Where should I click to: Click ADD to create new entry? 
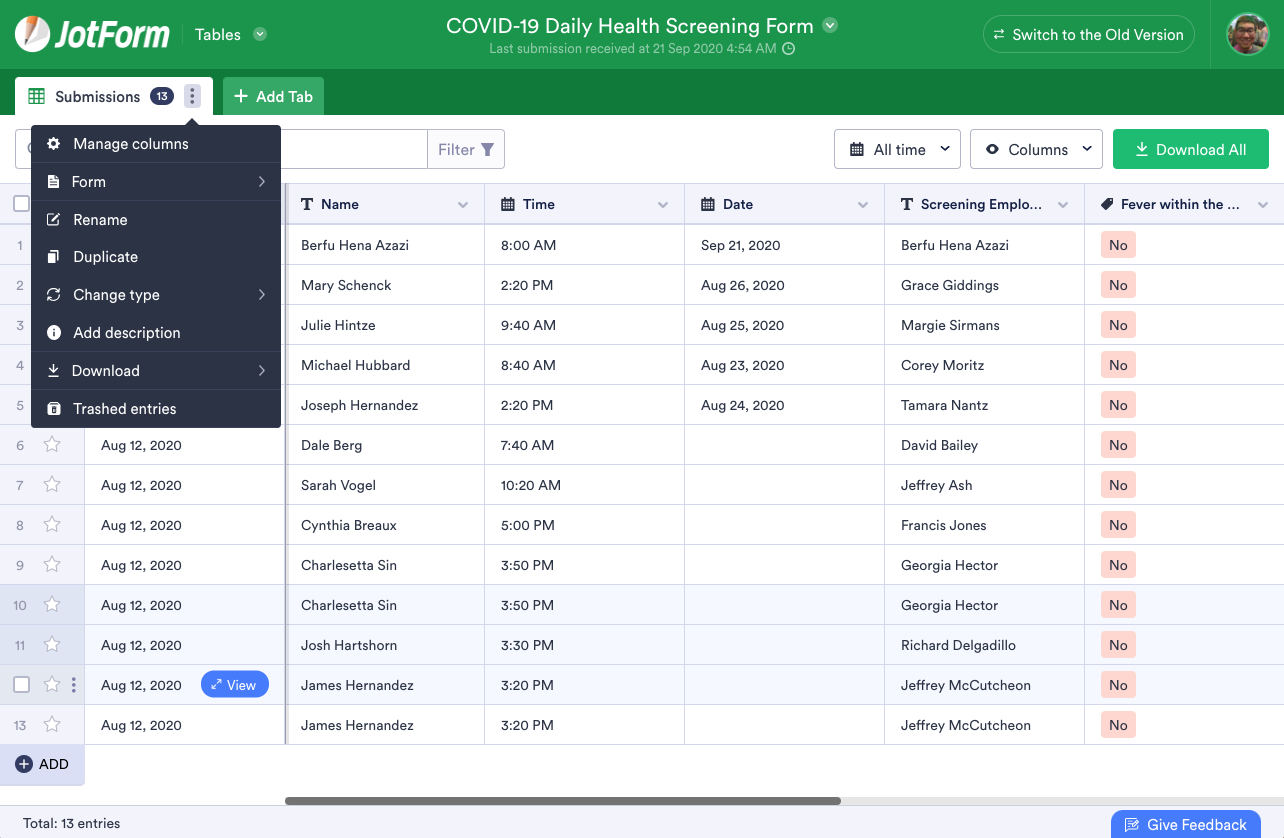coord(42,764)
